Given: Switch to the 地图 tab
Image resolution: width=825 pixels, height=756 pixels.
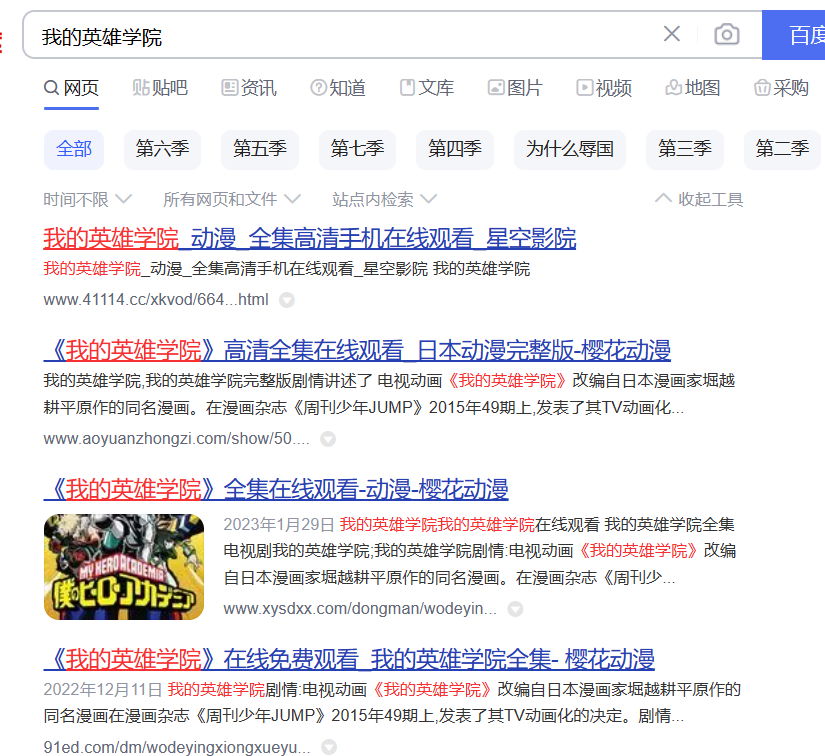Looking at the screenshot, I should click(x=693, y=88).
